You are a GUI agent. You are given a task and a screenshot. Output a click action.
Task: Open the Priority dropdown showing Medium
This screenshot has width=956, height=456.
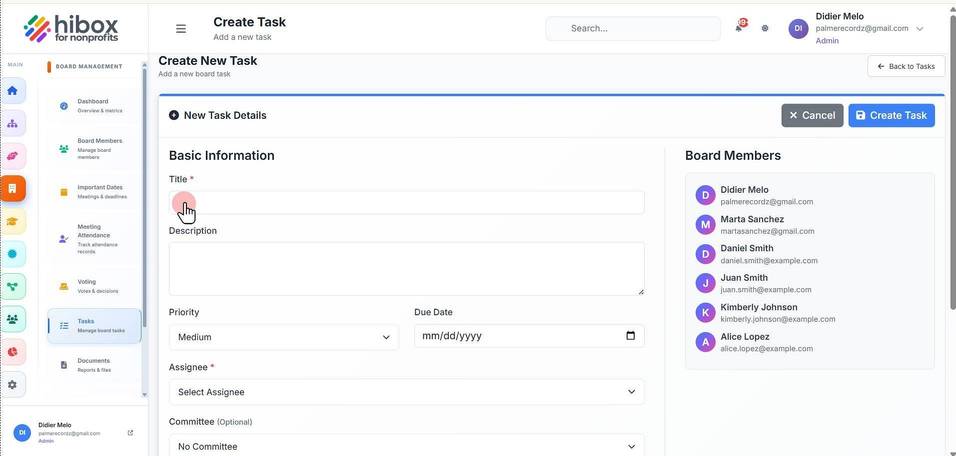pyautogui.click(x=284, y=337)
